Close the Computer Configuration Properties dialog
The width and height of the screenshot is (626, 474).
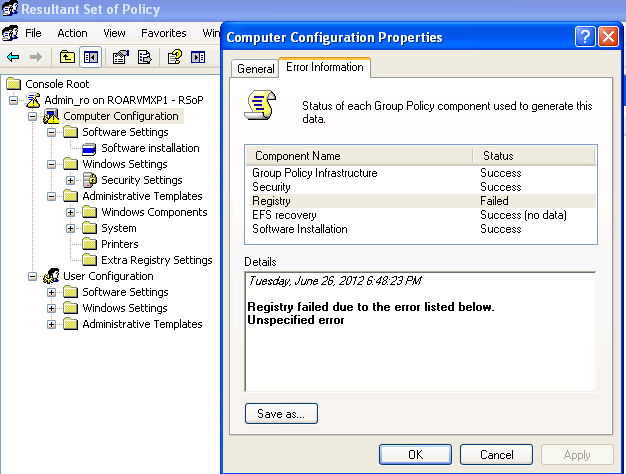click(x=608, y=37)
